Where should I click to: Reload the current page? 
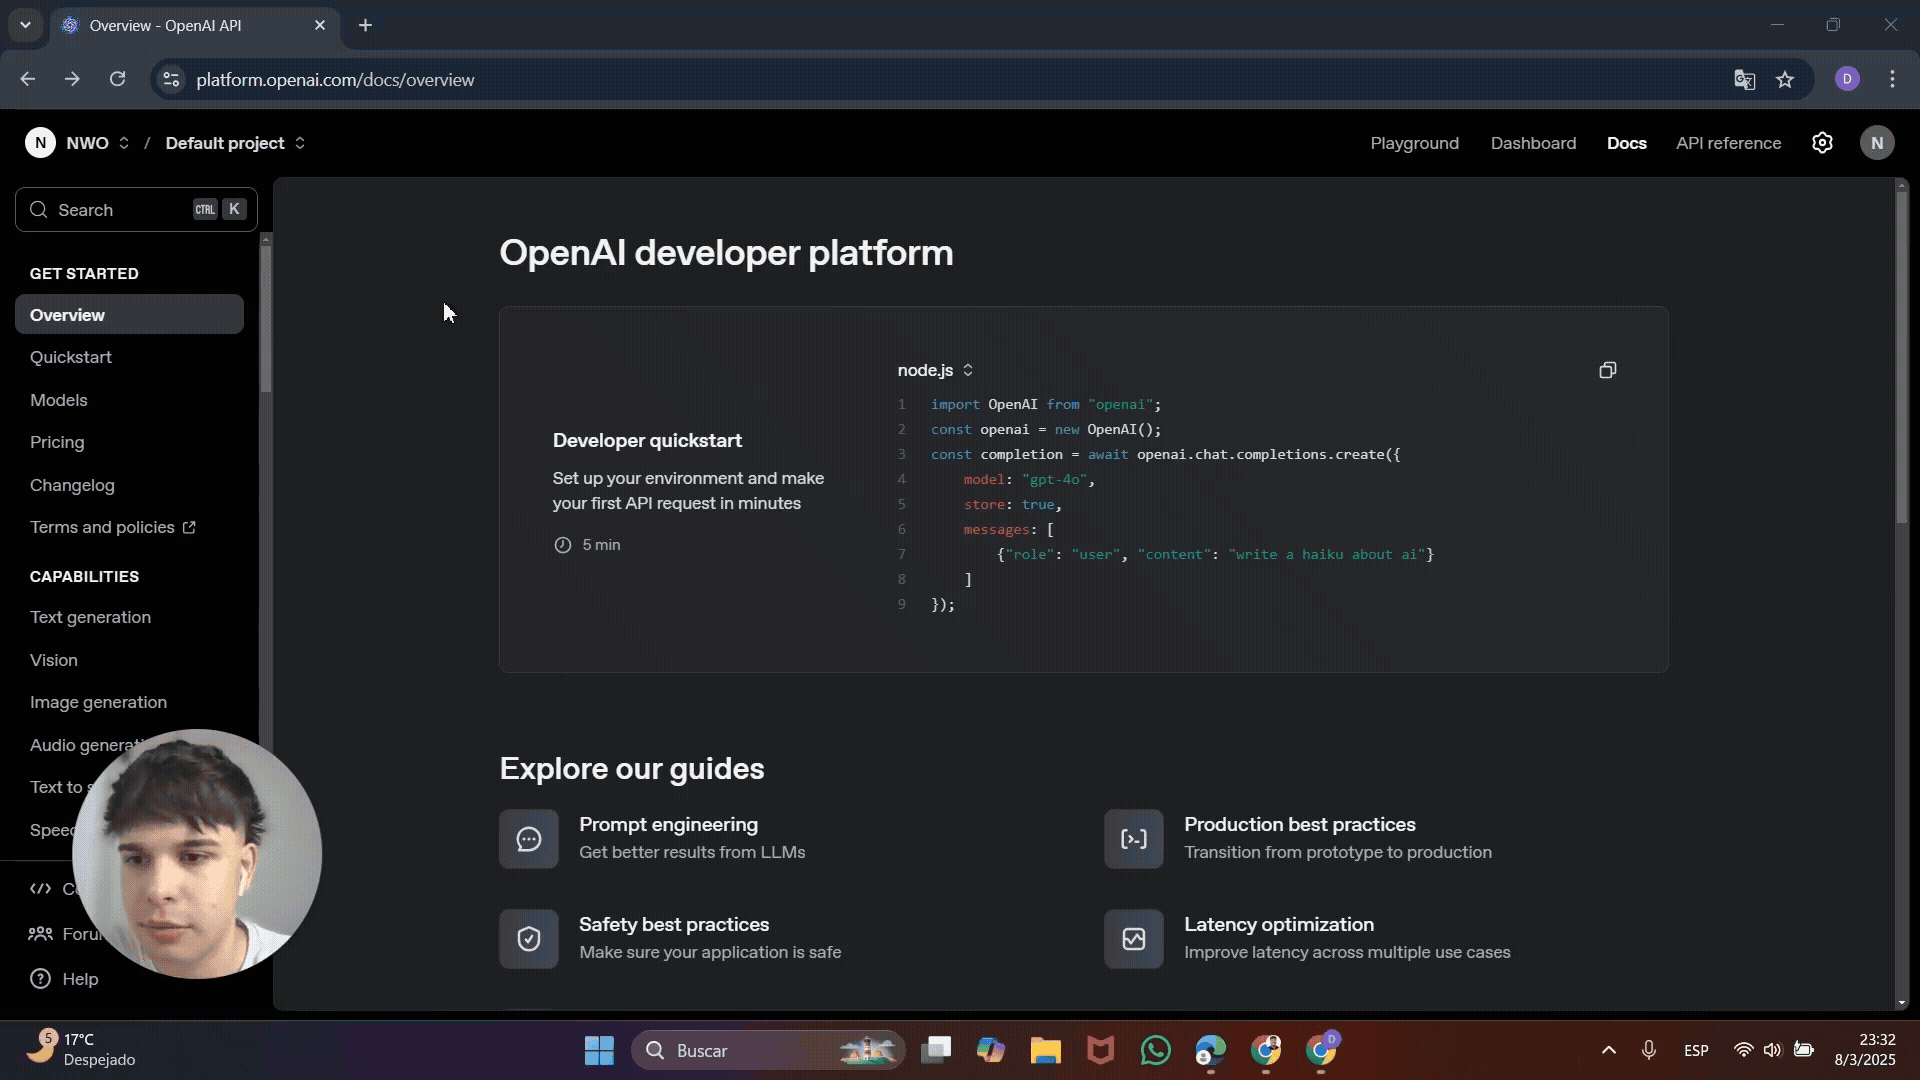pos(117,79)
